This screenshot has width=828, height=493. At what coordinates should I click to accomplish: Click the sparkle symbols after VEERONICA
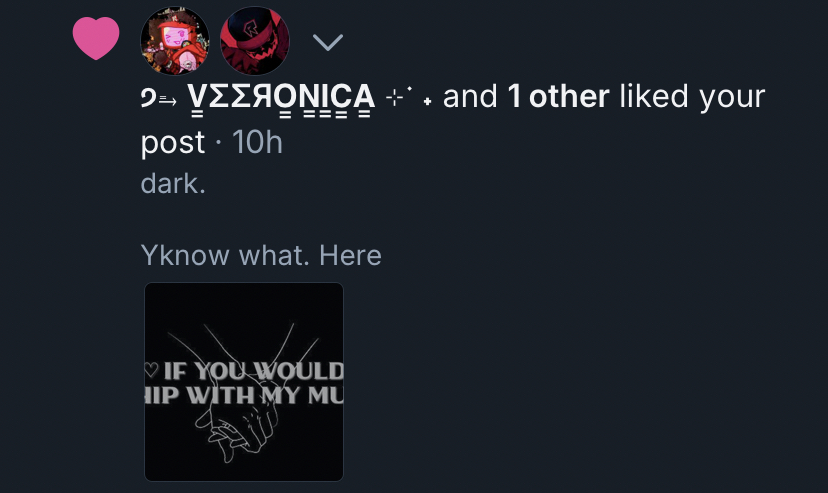tap(409, 97)
